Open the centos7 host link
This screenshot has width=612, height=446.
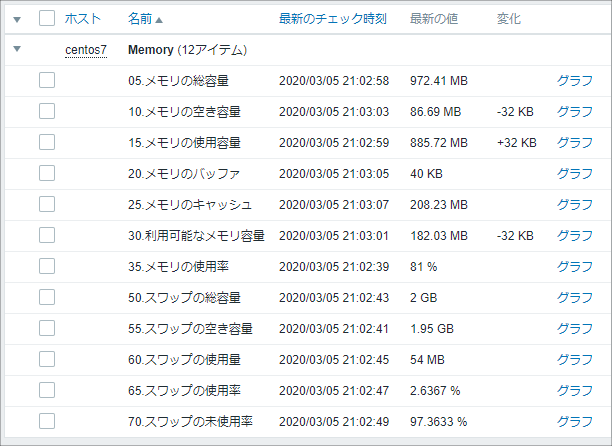(86, 50)
